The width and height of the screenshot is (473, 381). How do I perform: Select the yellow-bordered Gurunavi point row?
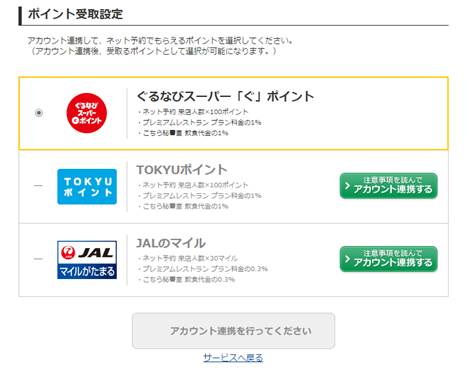click(233, 113)
